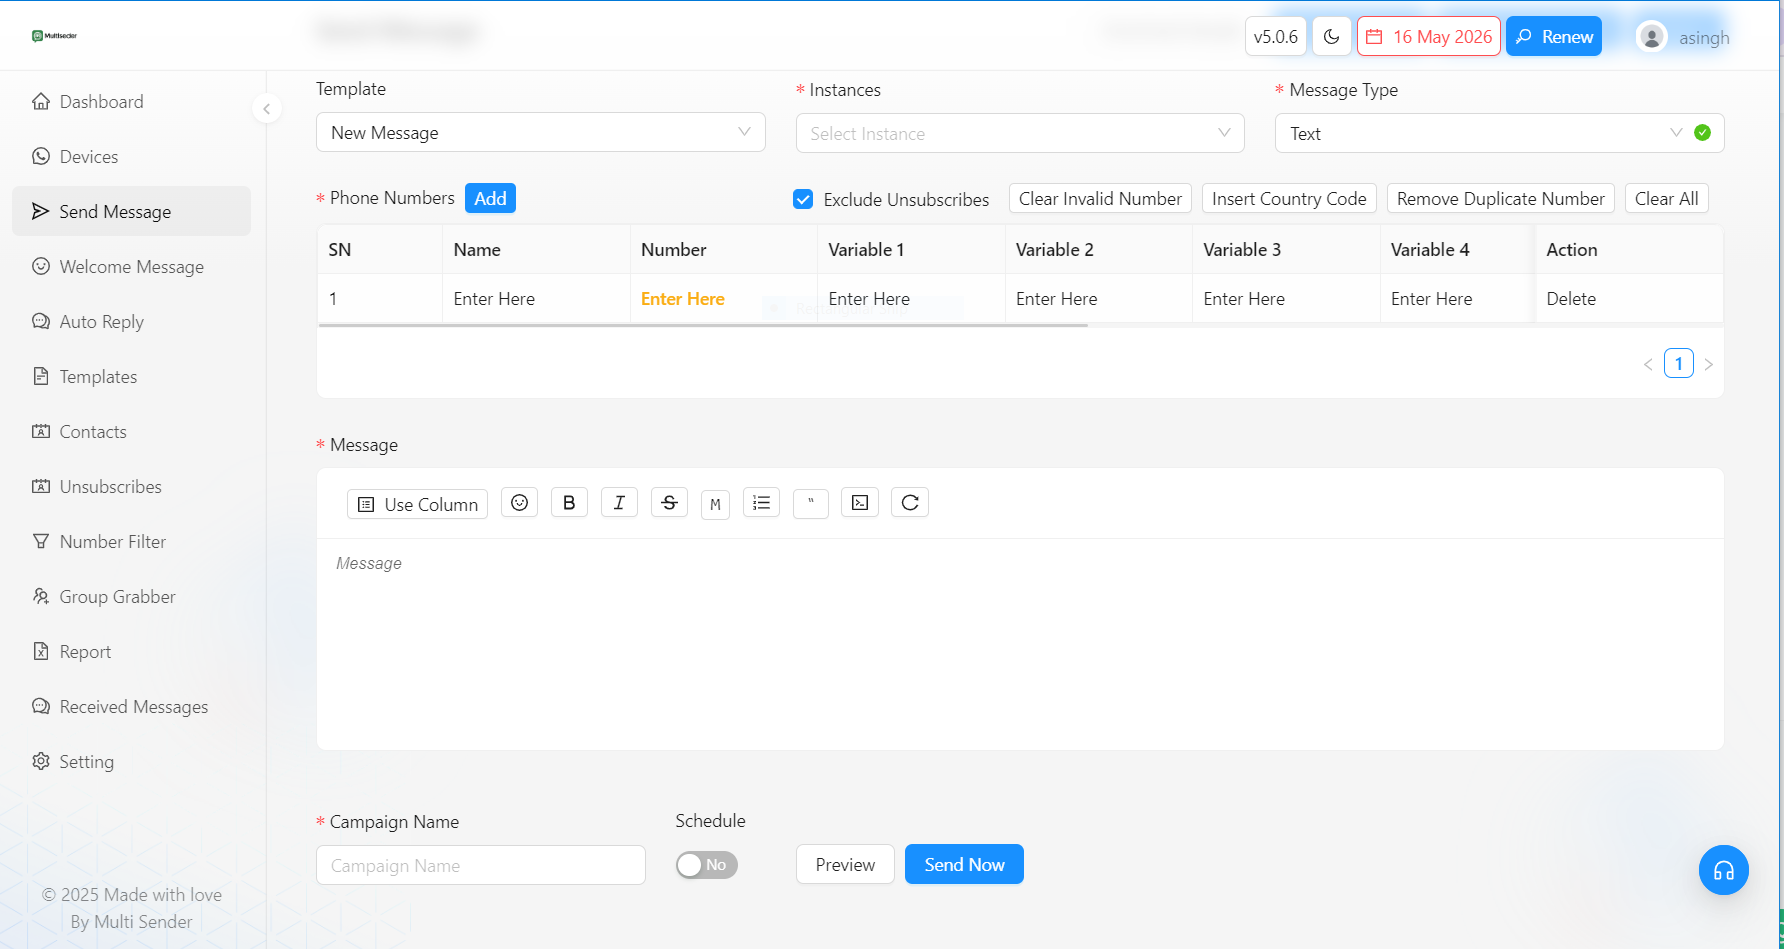Click the code block icon in toolbar
Viewport: 1784px width, 949px height.
click(860, 503)
